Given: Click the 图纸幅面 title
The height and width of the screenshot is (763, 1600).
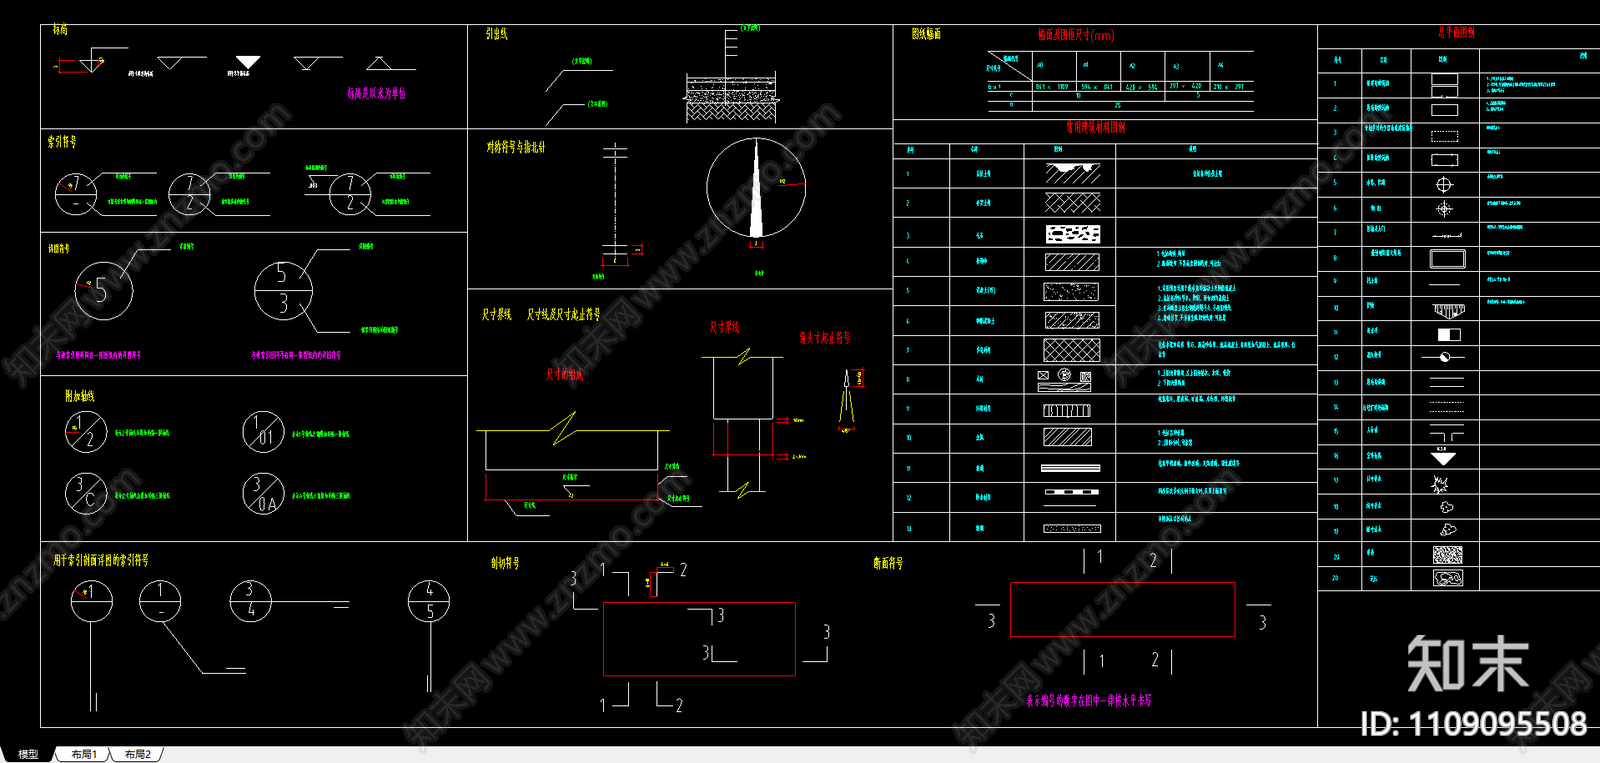Looking at the screenshot, I should tap(926, 34).
